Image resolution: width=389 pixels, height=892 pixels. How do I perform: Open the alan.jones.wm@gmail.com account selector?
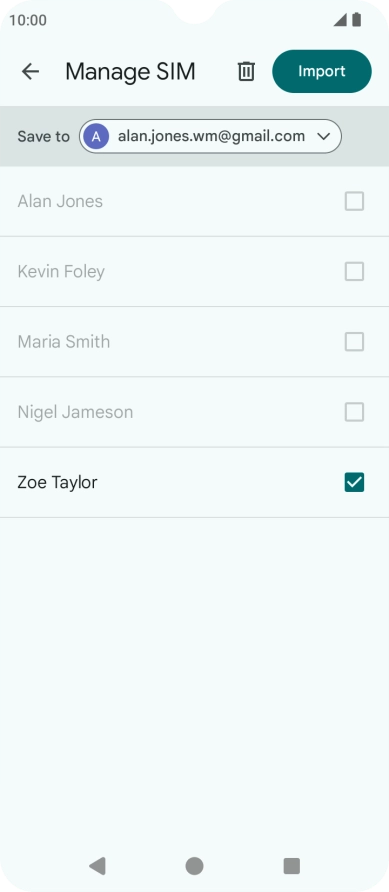pyautogui.click(x=210, y=136)
